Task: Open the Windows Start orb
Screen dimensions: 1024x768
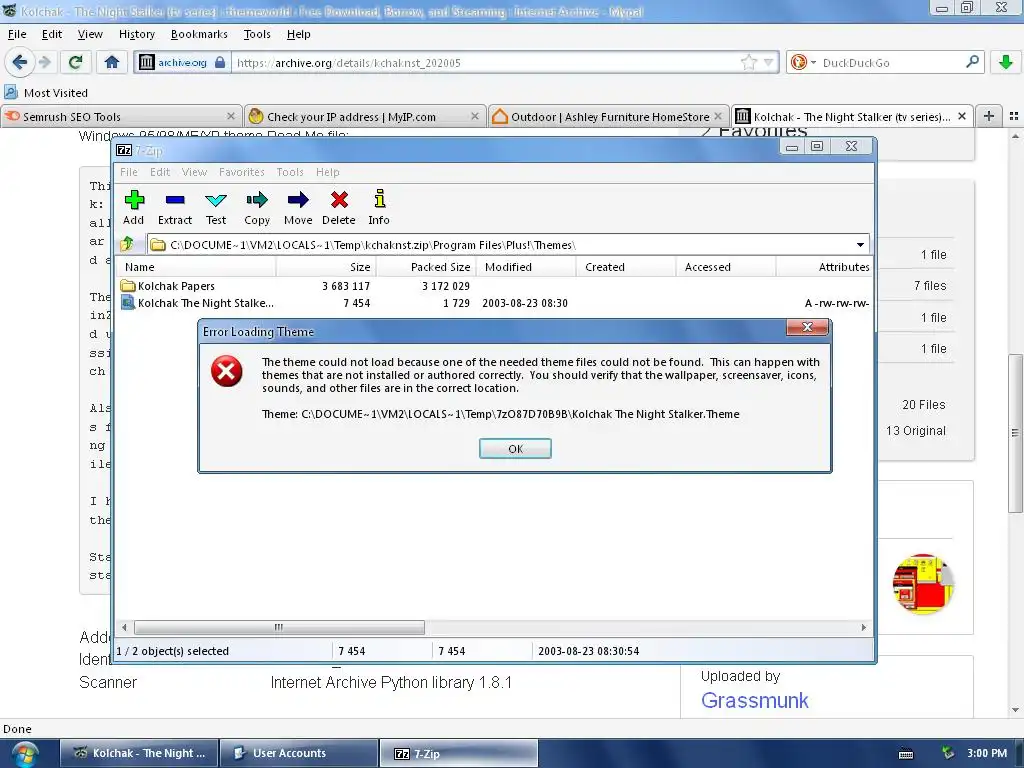Action: point(24,754)
